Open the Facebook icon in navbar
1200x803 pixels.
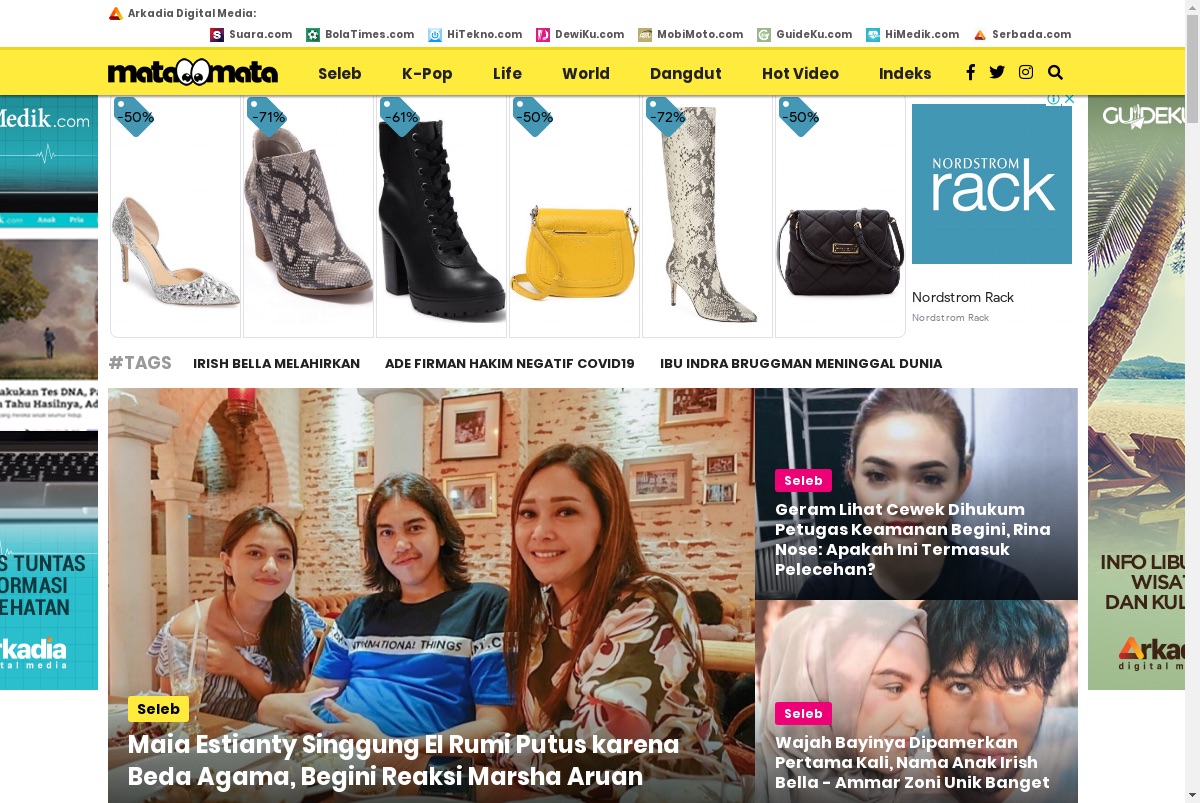point(970,72)
